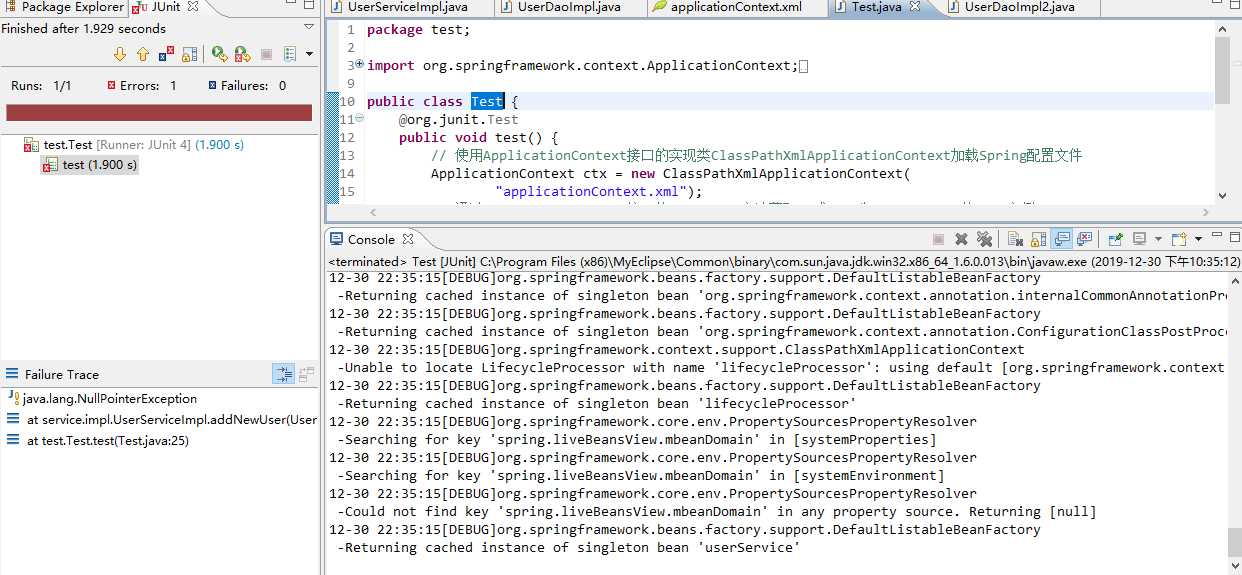Toggle show console on standard out change

[1062, 239]
